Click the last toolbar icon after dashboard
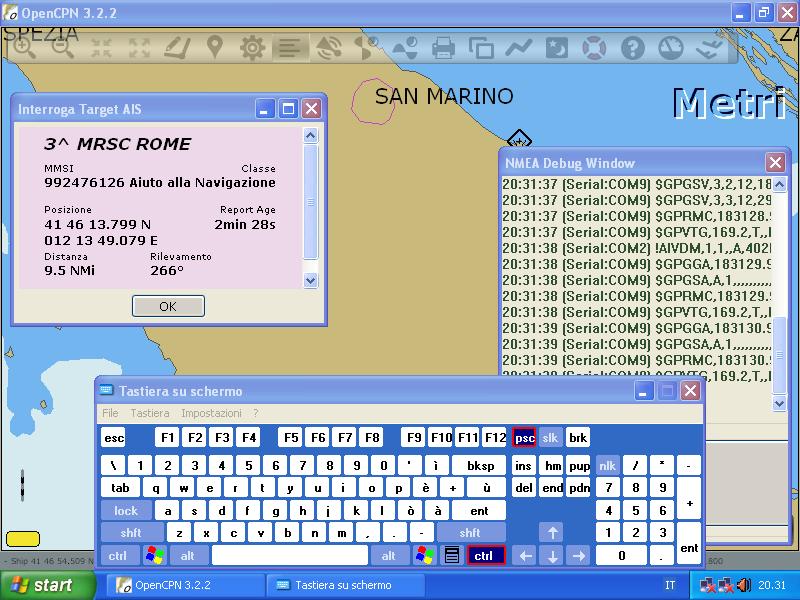The width and height of the screenshot is (800, 600). [709, 48]
